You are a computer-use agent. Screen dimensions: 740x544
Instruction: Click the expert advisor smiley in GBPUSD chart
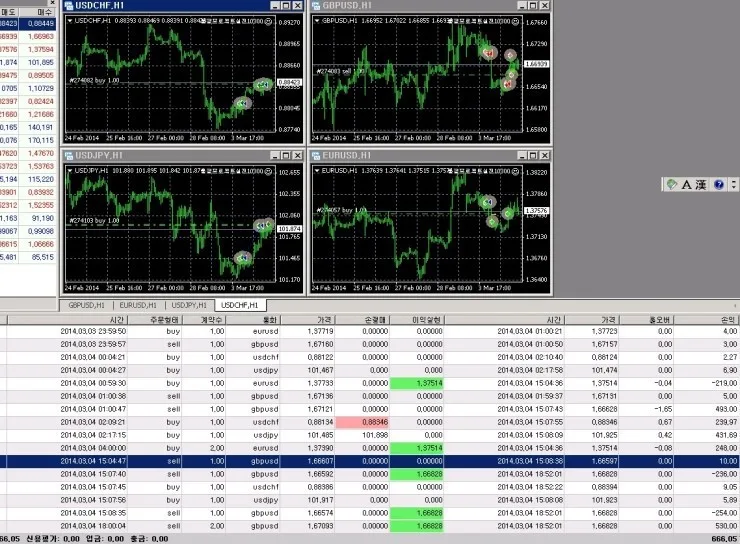pos(515,21)
